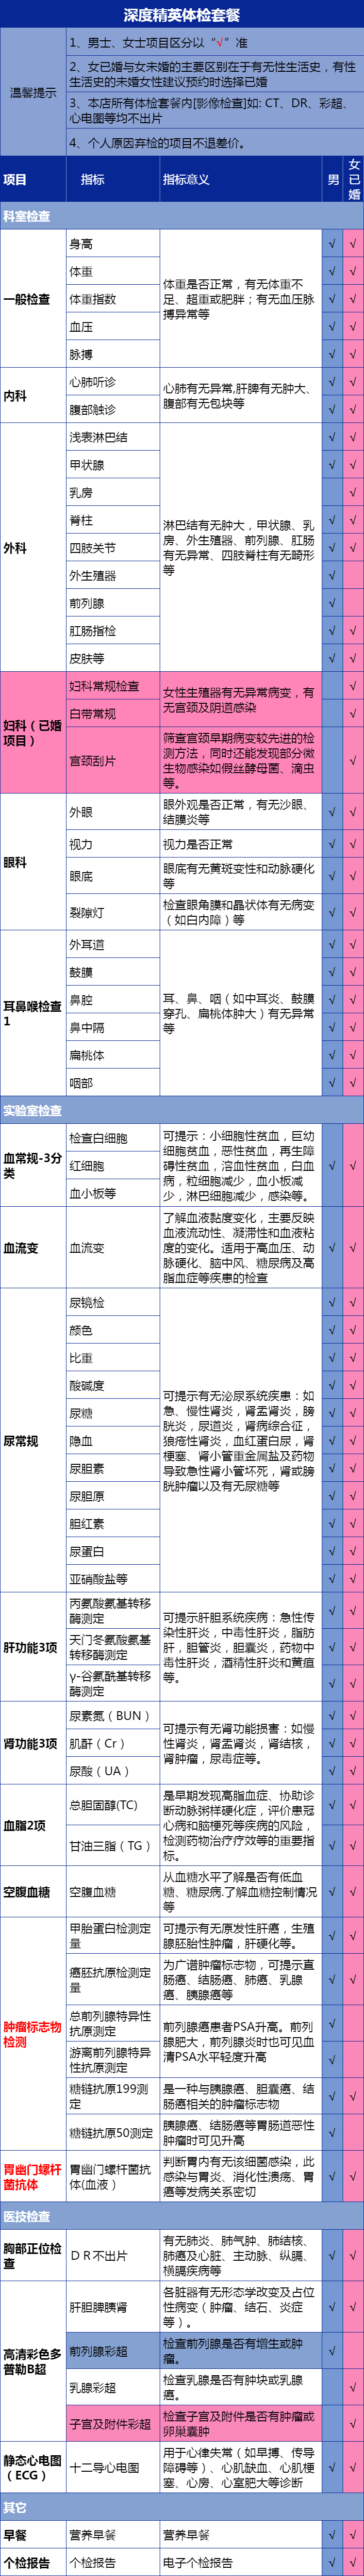Click the 科室检查 section header
The height and width of the screenshot is (2576, 364).
[x=182, y=216]
